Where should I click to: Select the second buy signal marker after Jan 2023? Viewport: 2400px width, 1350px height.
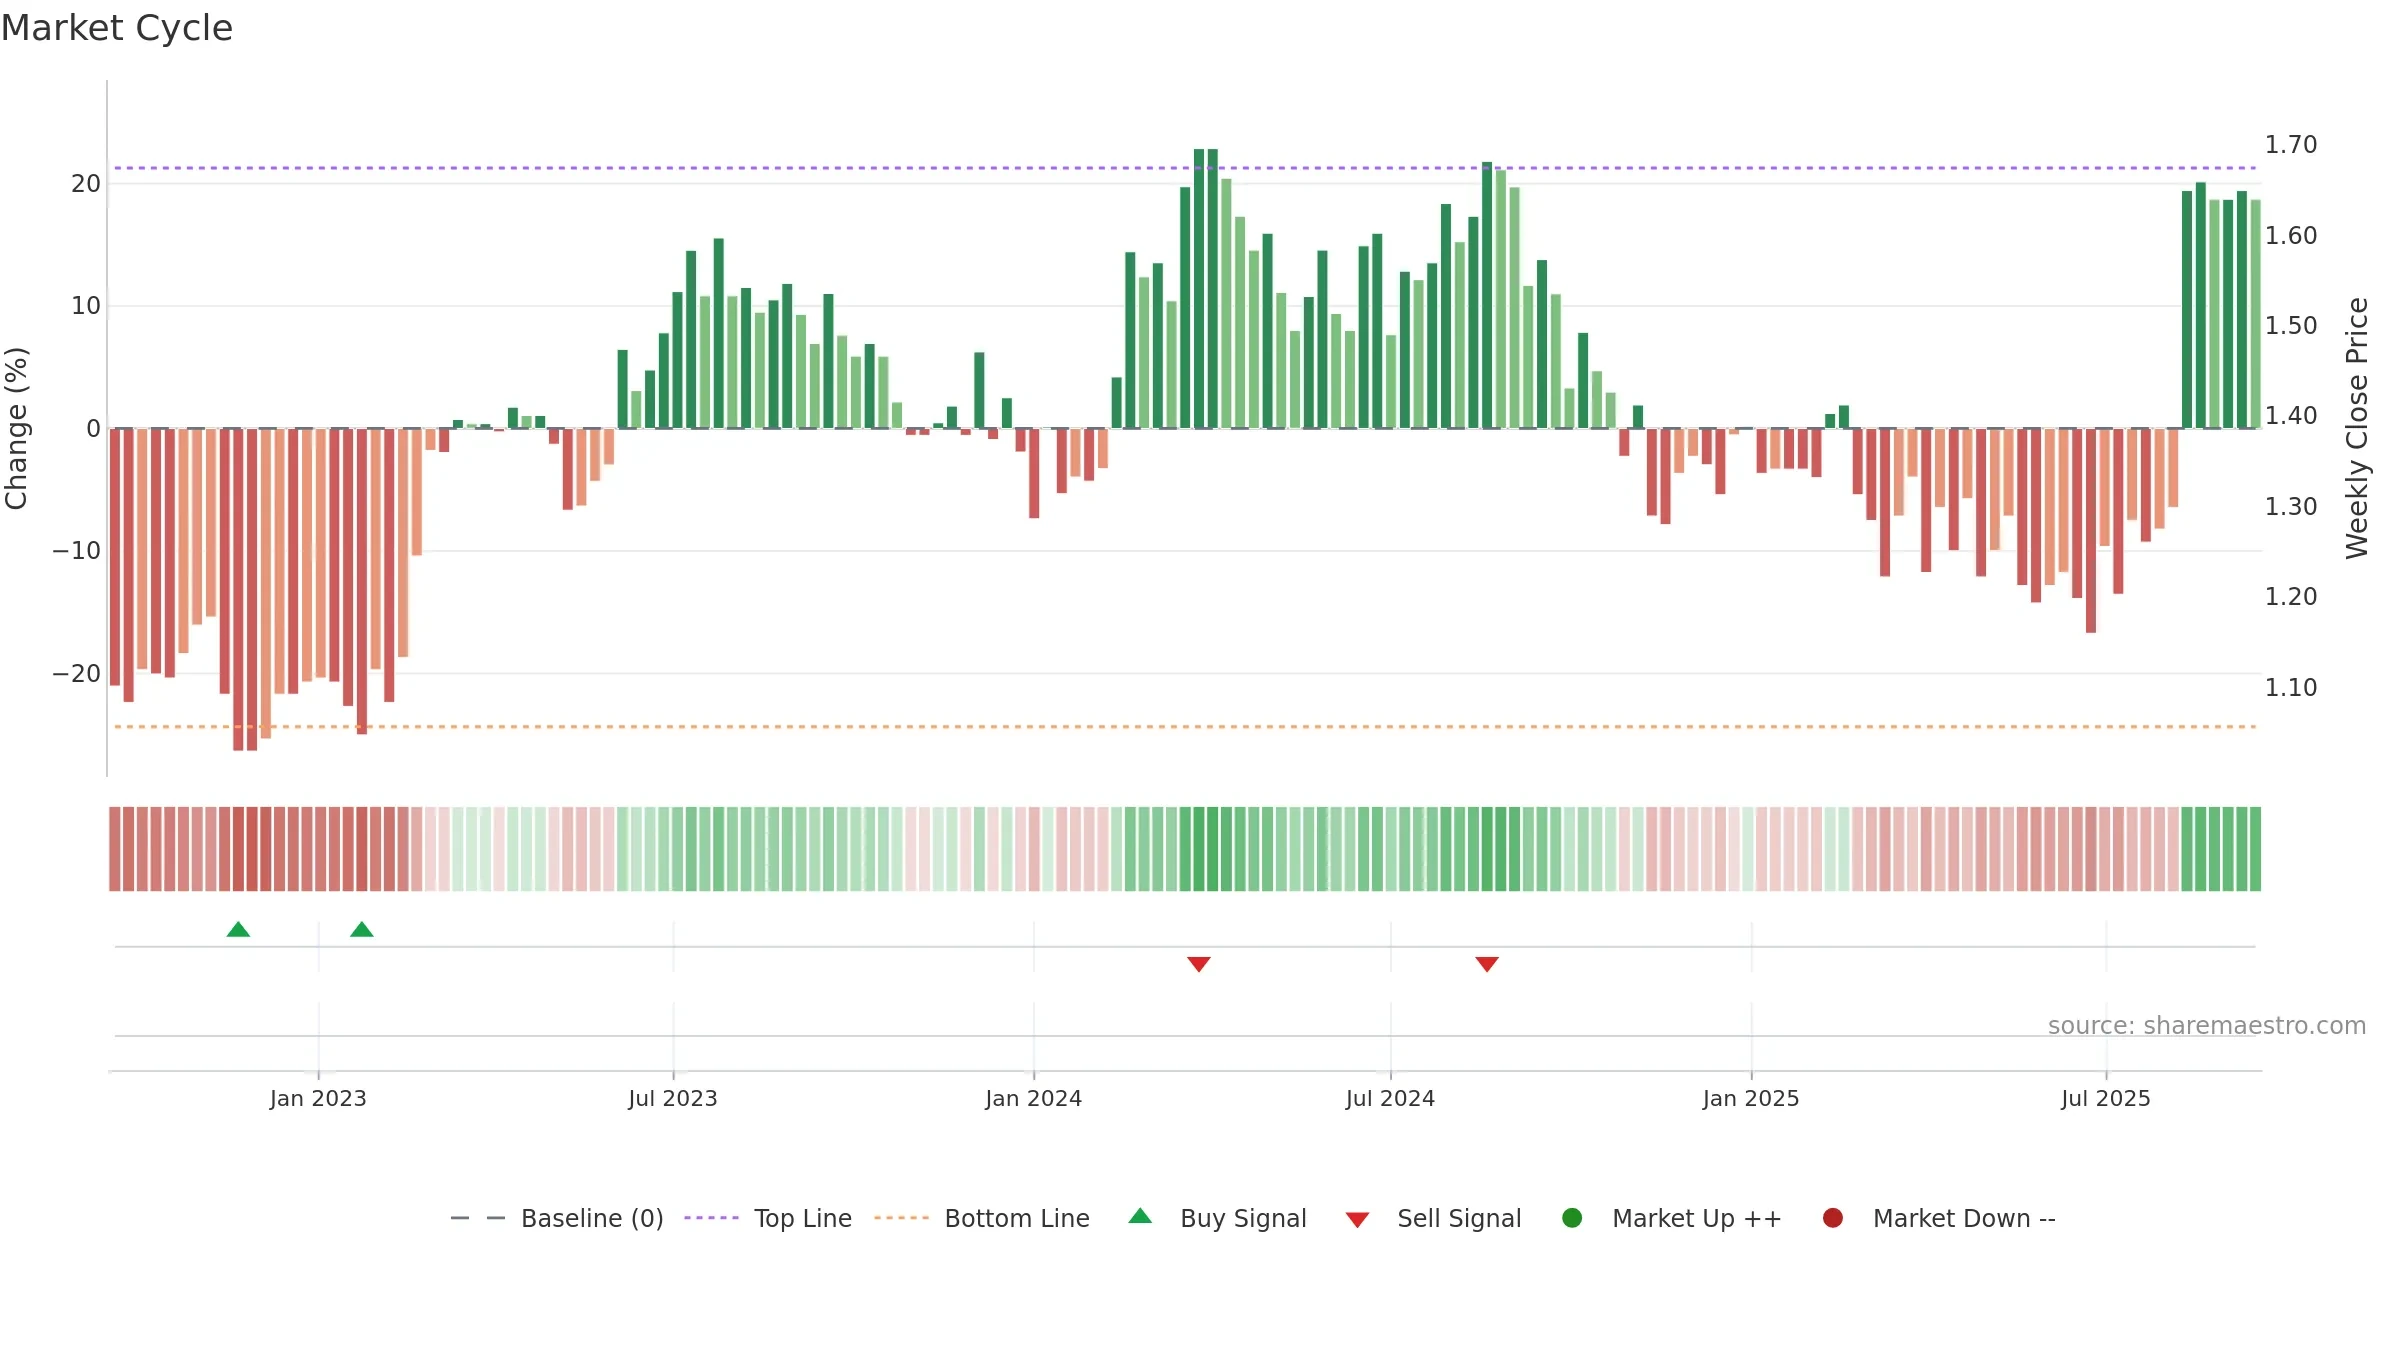point(362,929)
